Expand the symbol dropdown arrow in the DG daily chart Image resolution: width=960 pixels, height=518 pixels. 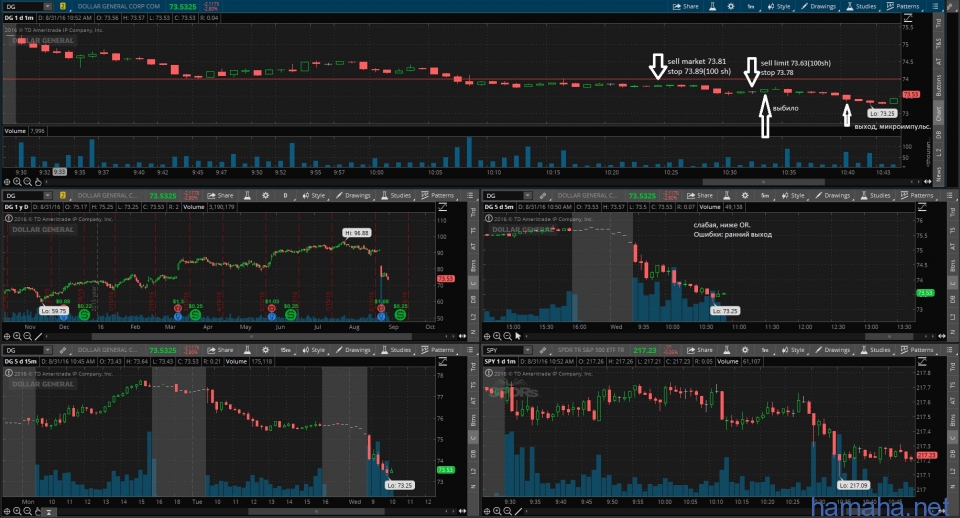[47, 195]
